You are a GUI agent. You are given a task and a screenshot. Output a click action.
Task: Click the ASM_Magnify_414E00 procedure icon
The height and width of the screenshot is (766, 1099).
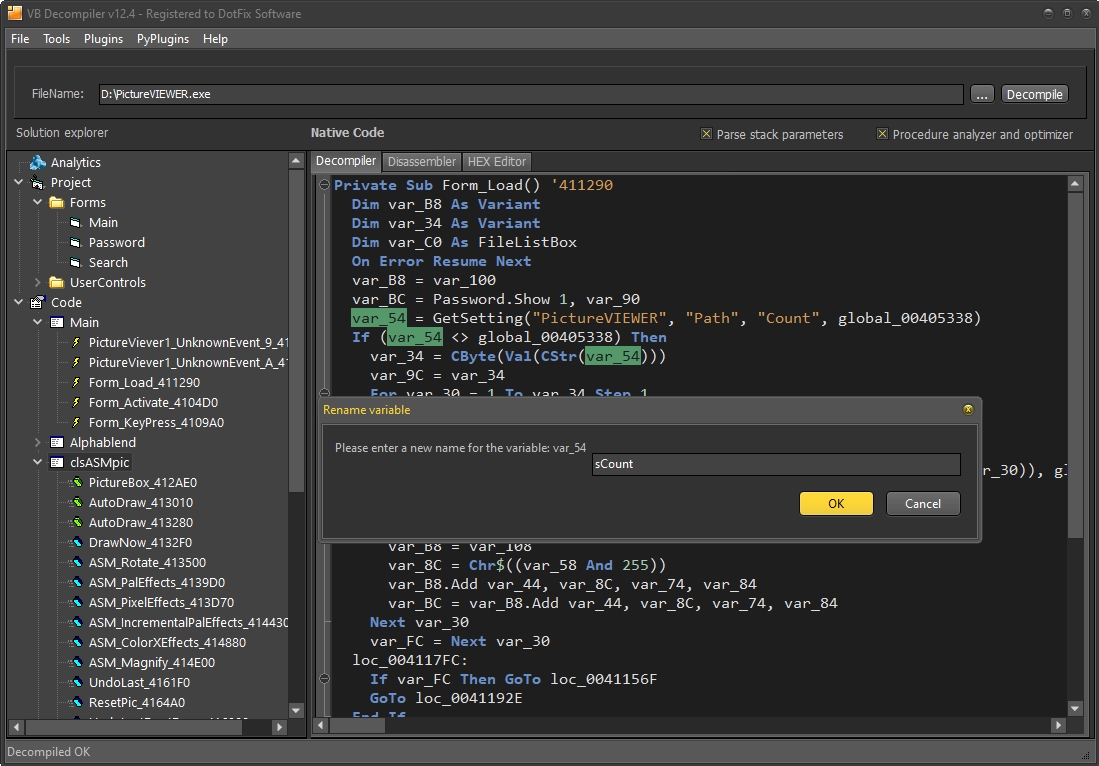(x=76, y=662)
